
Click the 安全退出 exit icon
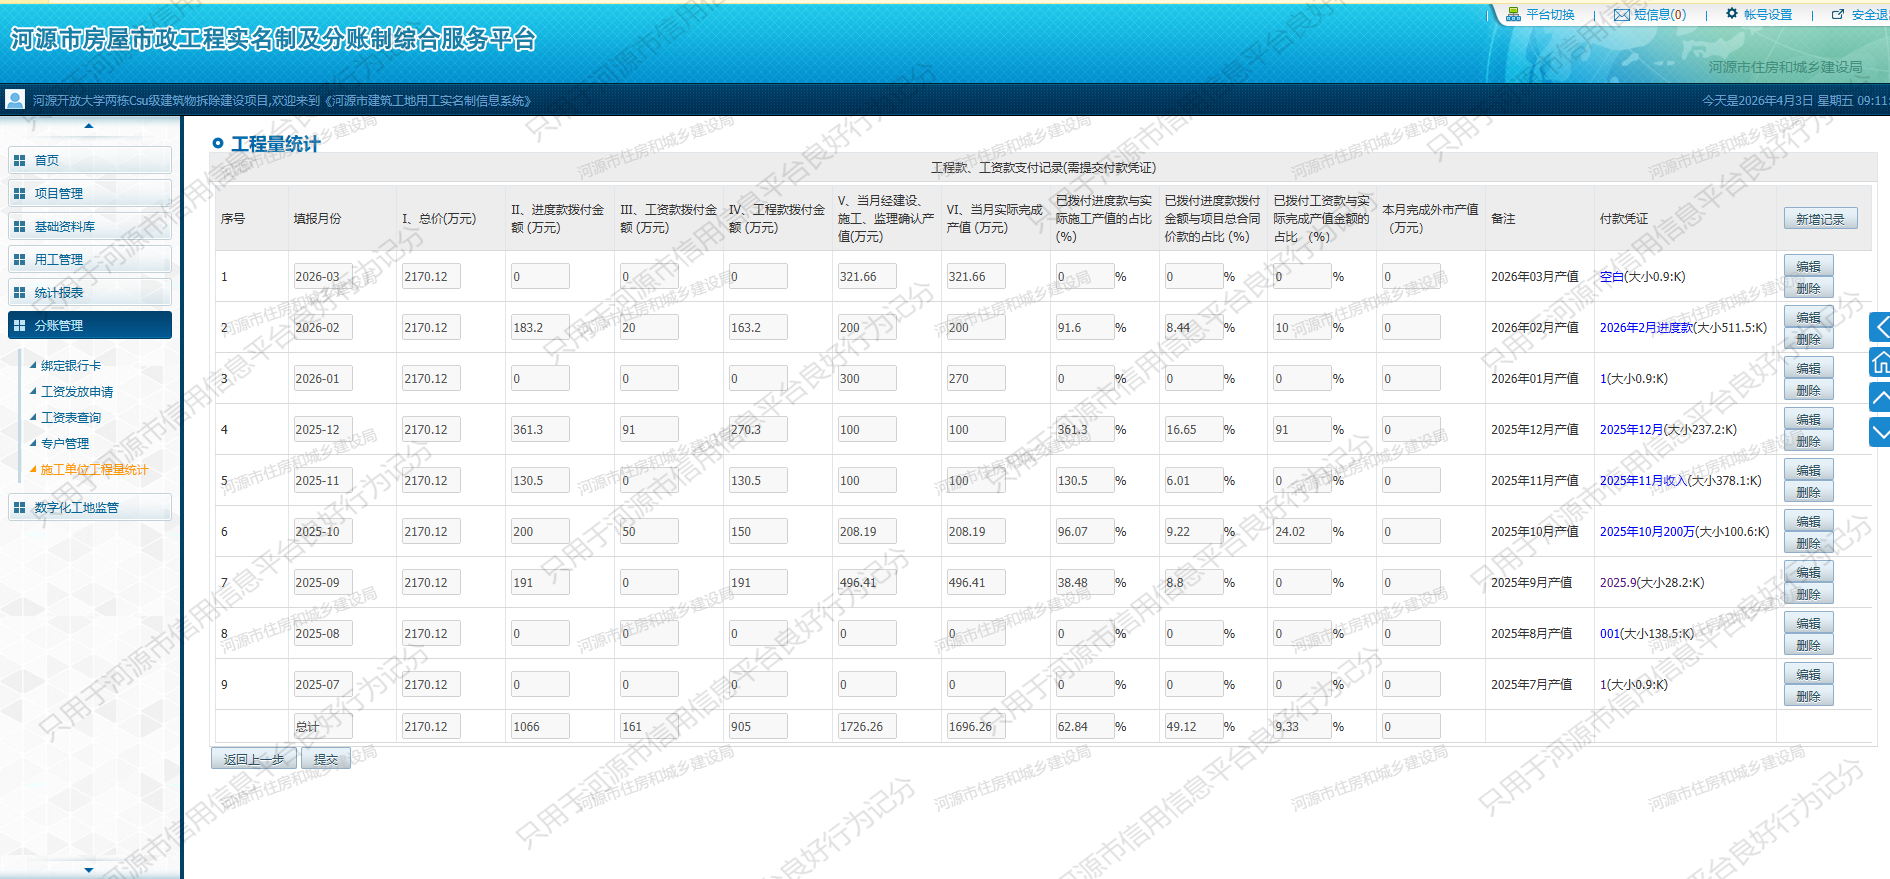click(1837, 14)
